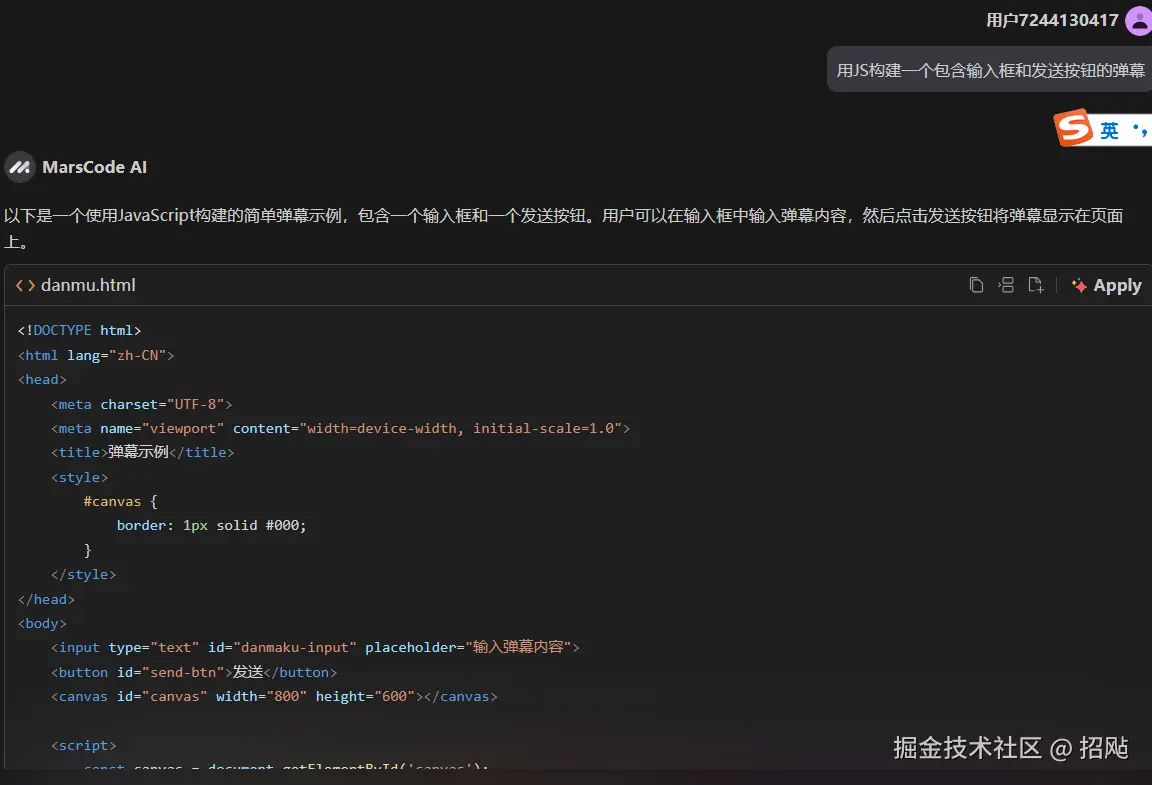Copy the danmu.html code block

point(976,285)
